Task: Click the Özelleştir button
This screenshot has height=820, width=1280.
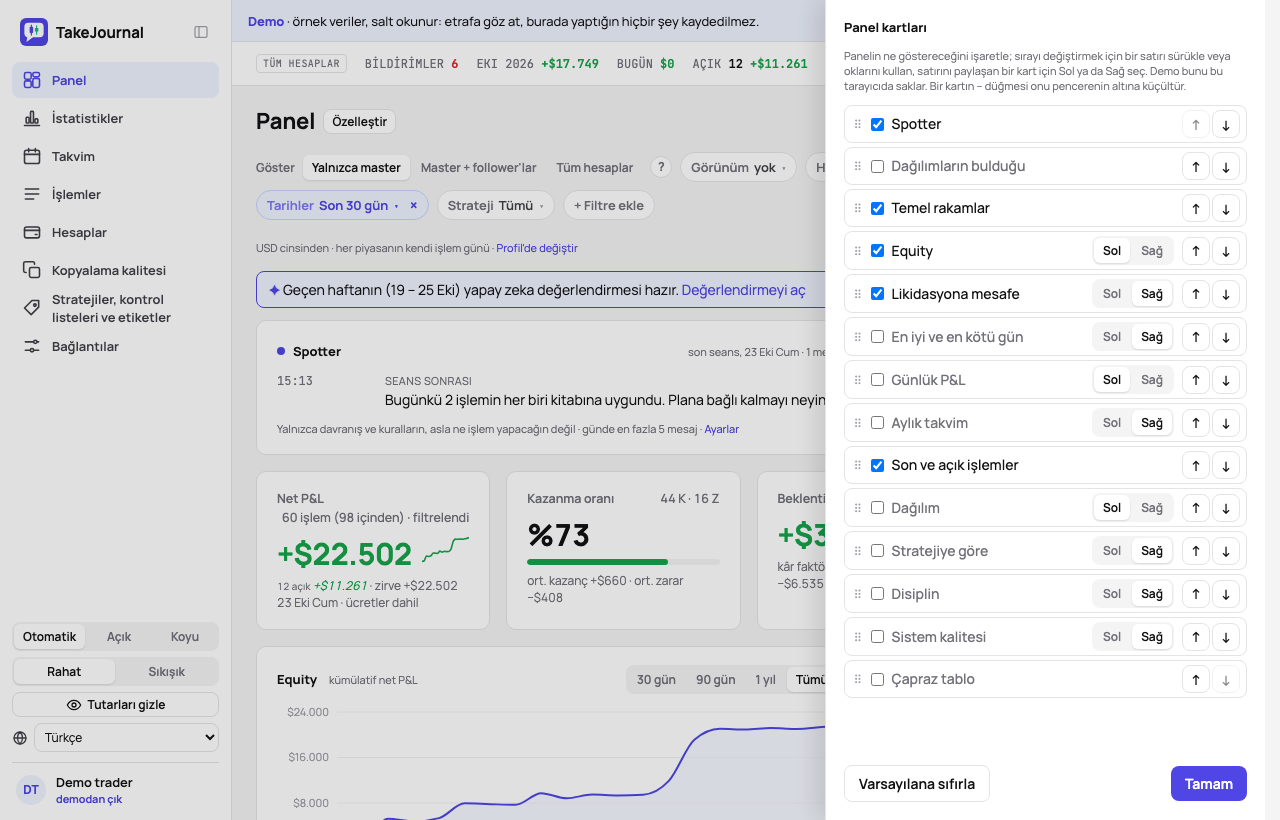Action: point(359,121)
